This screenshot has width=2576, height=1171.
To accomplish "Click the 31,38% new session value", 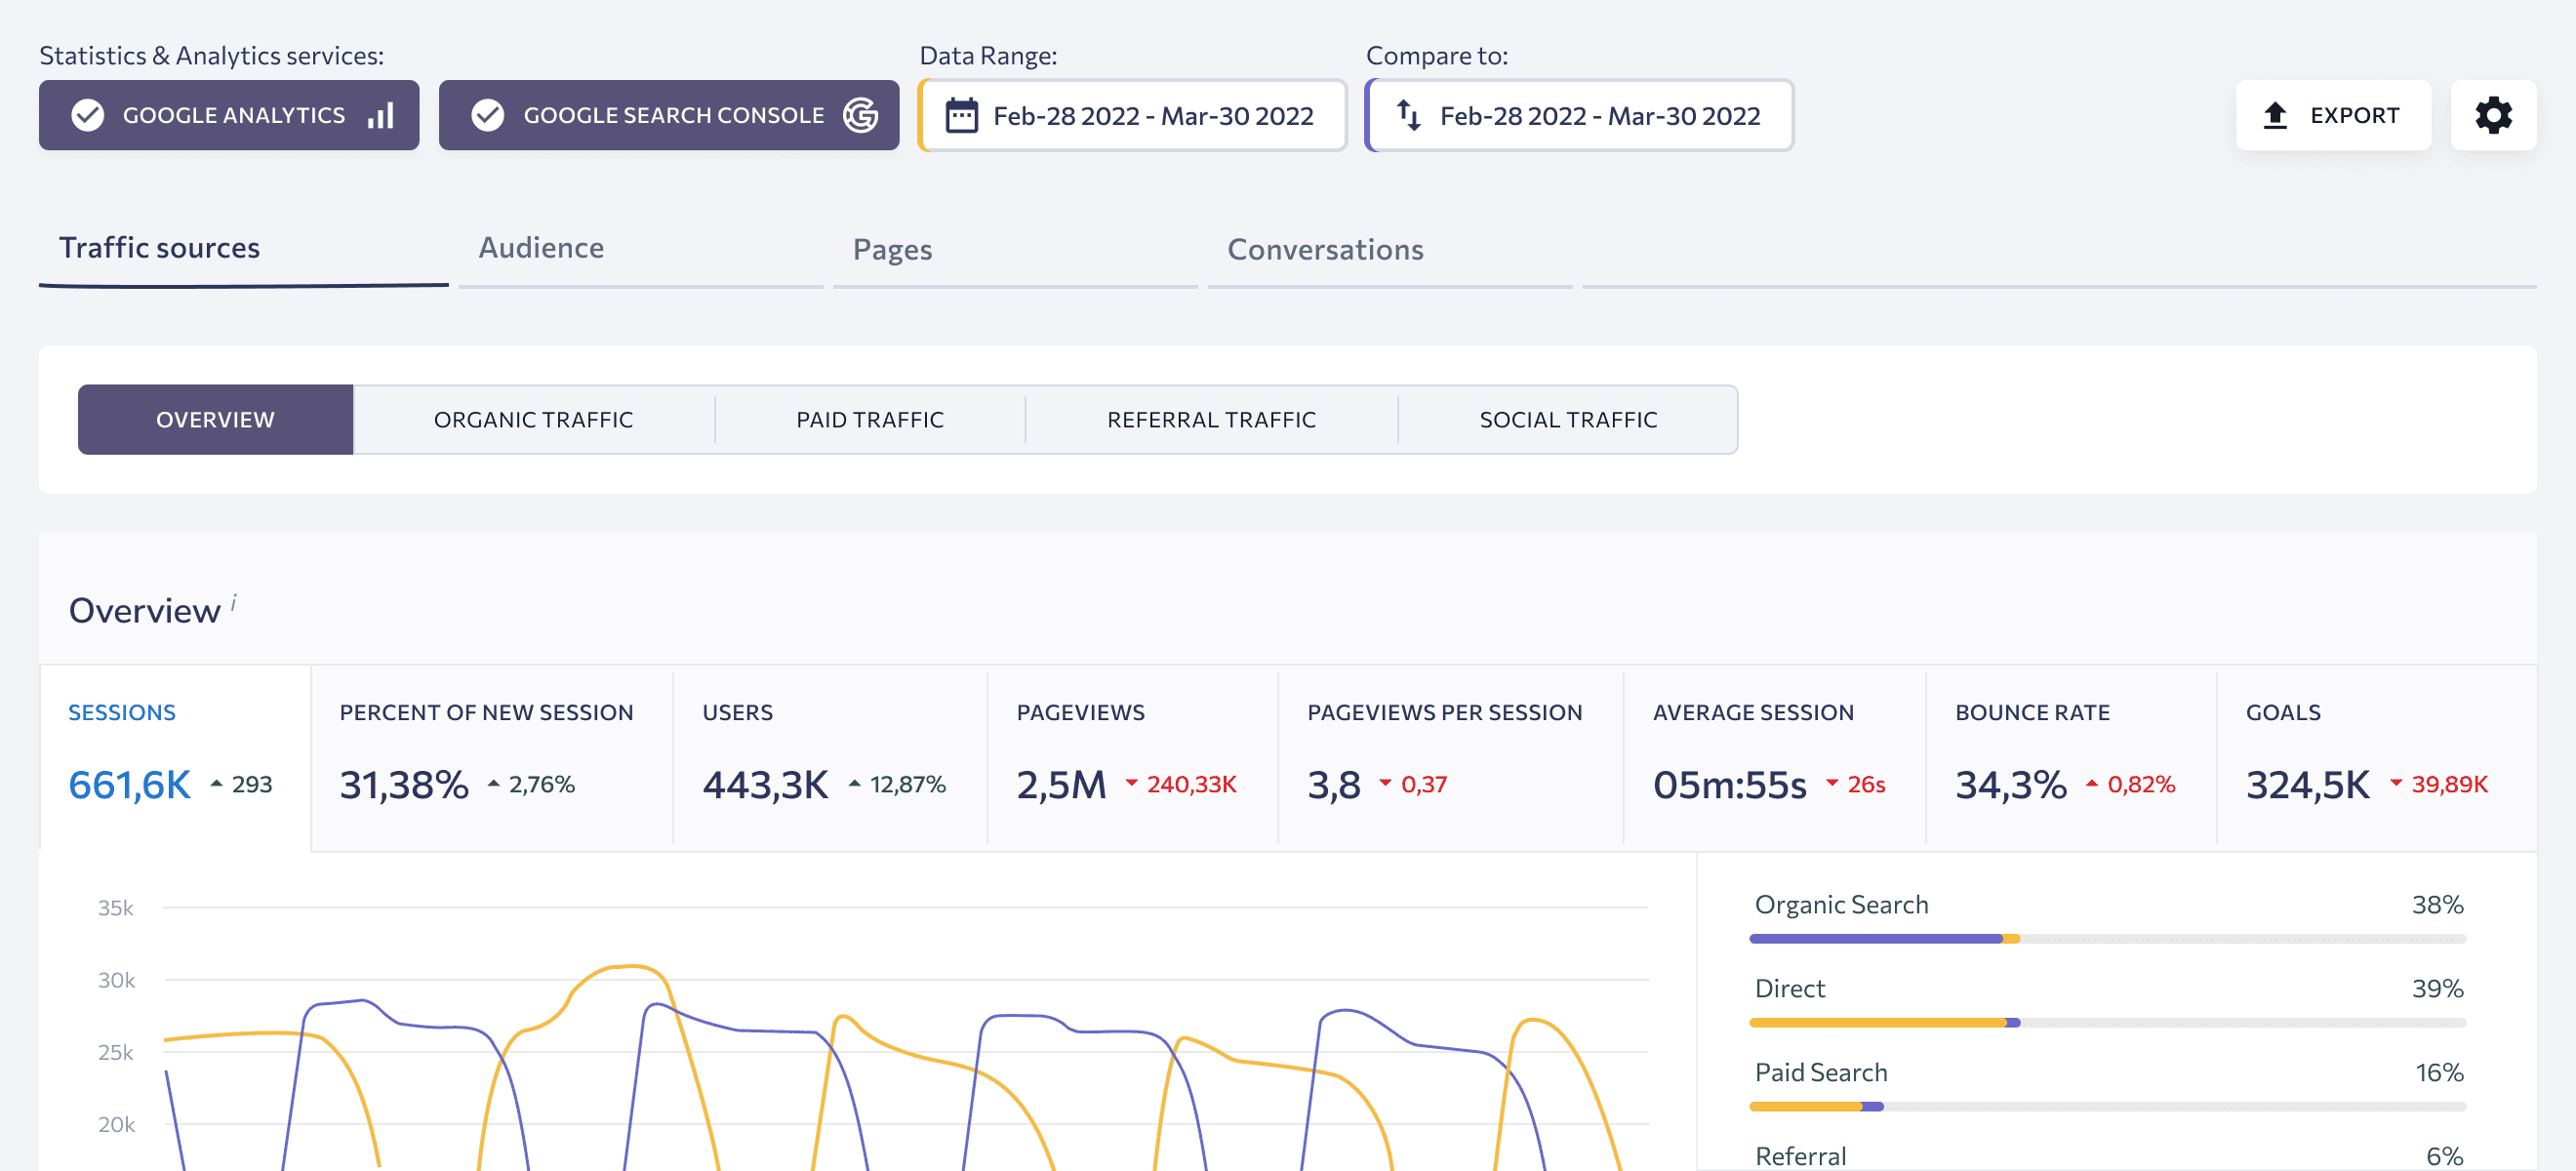I will pos(404,784).
